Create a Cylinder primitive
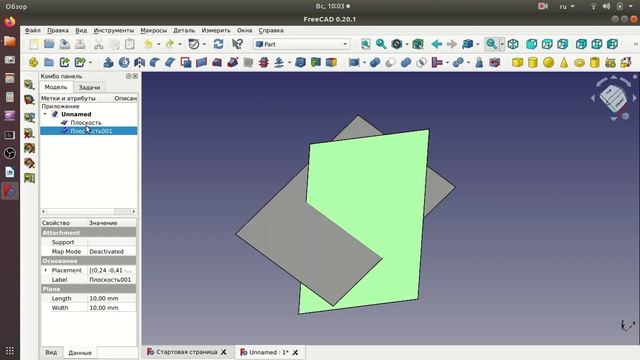The image size is (640, 360). point(533,62)
